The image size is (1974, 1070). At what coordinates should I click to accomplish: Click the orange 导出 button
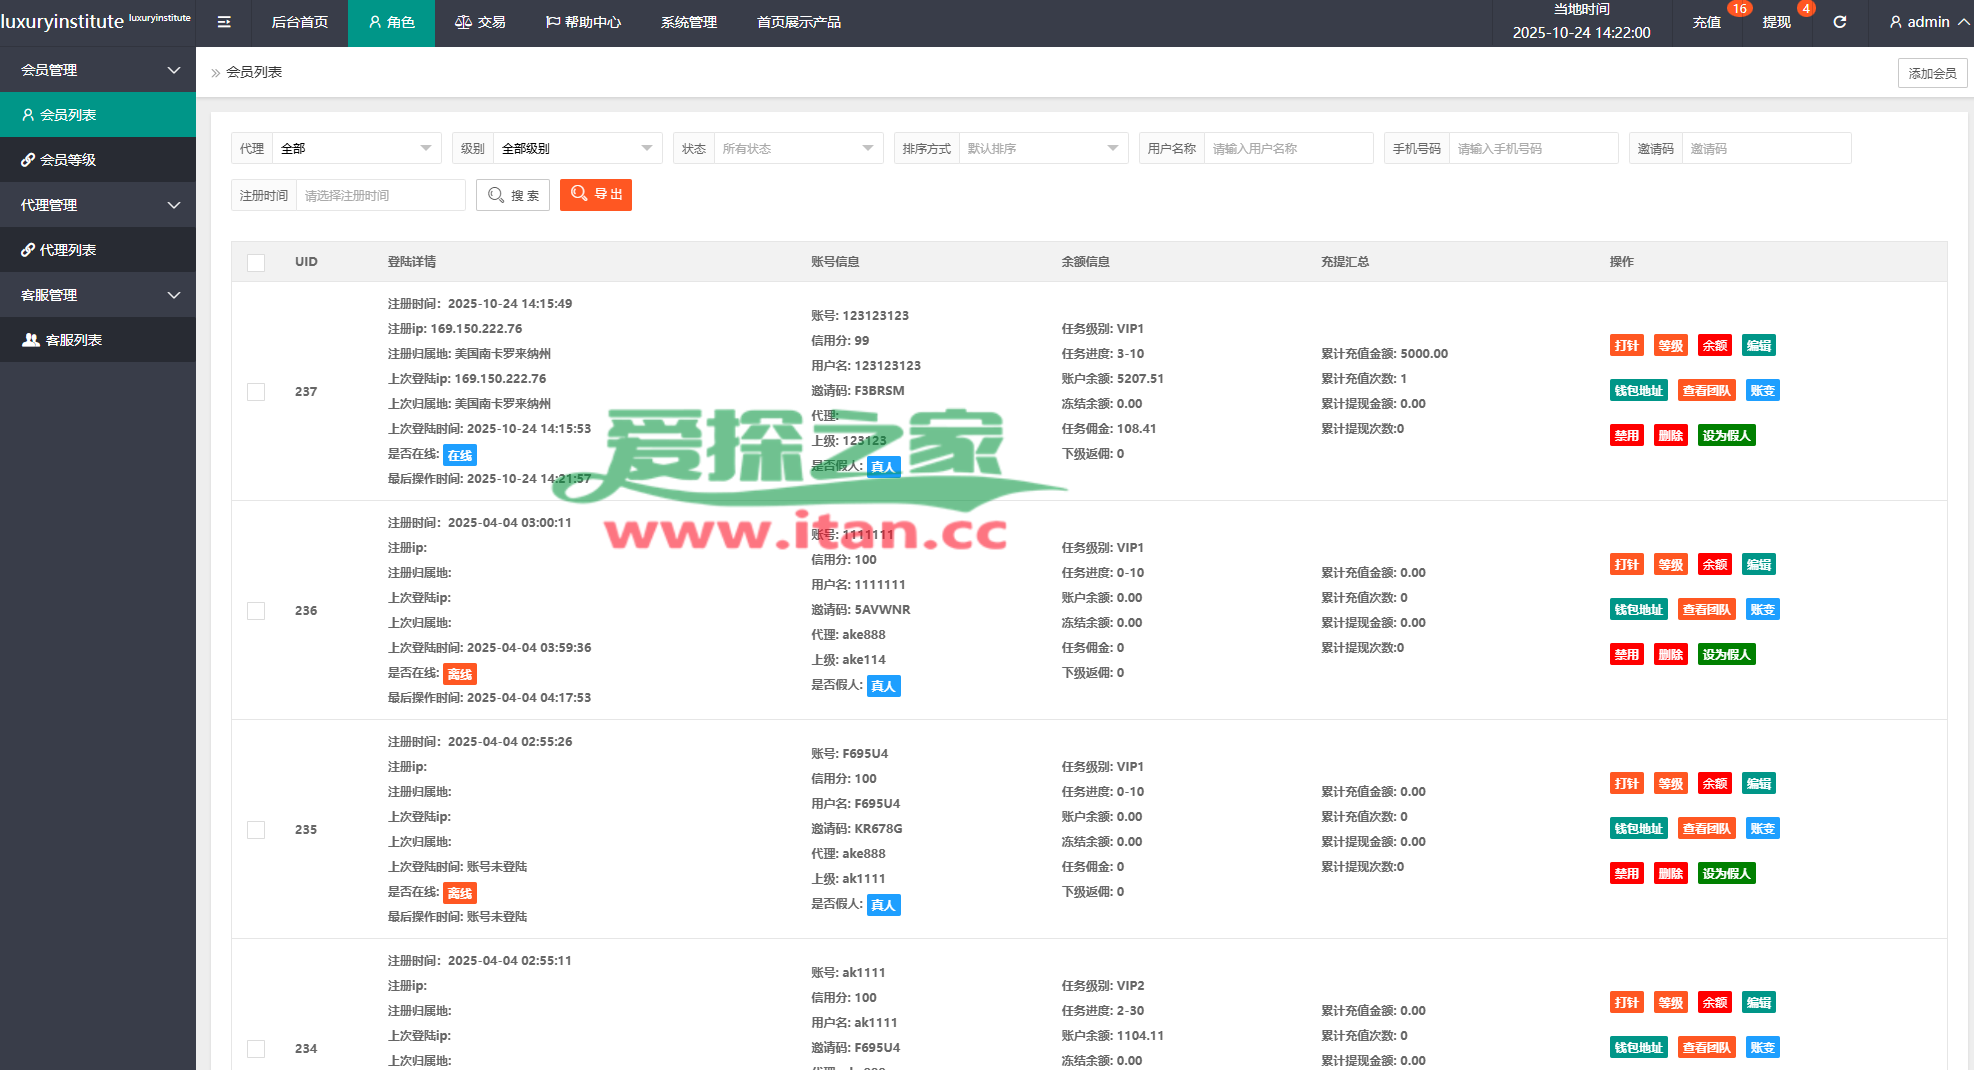[596, 195]
